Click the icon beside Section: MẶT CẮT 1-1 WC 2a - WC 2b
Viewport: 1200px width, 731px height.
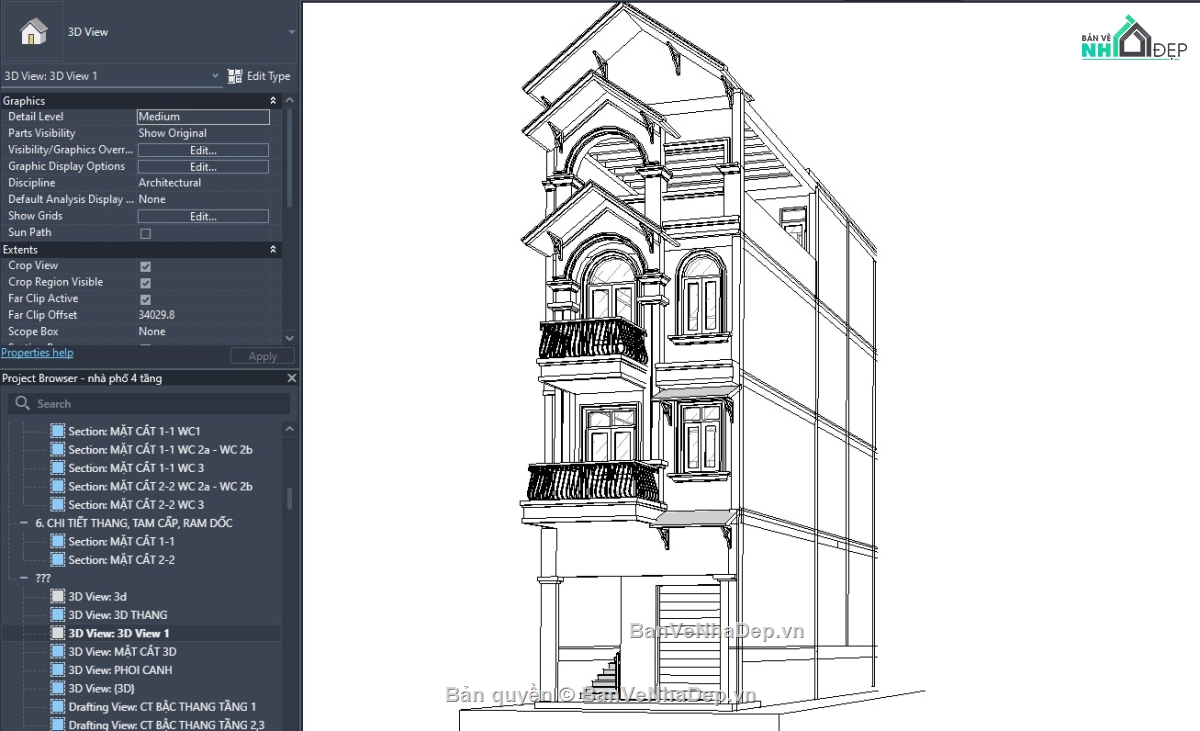click(57, 450)
